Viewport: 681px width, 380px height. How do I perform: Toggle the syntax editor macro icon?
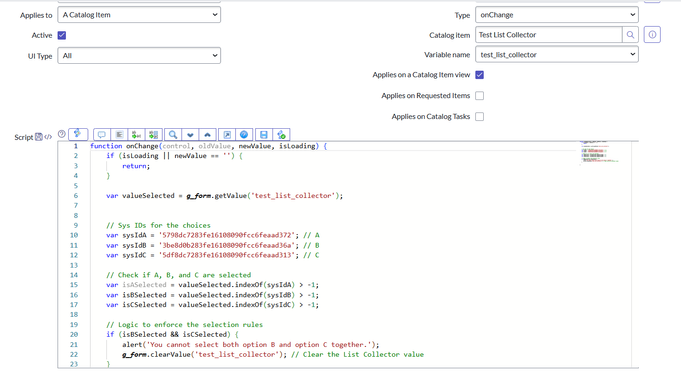point(78,134)
